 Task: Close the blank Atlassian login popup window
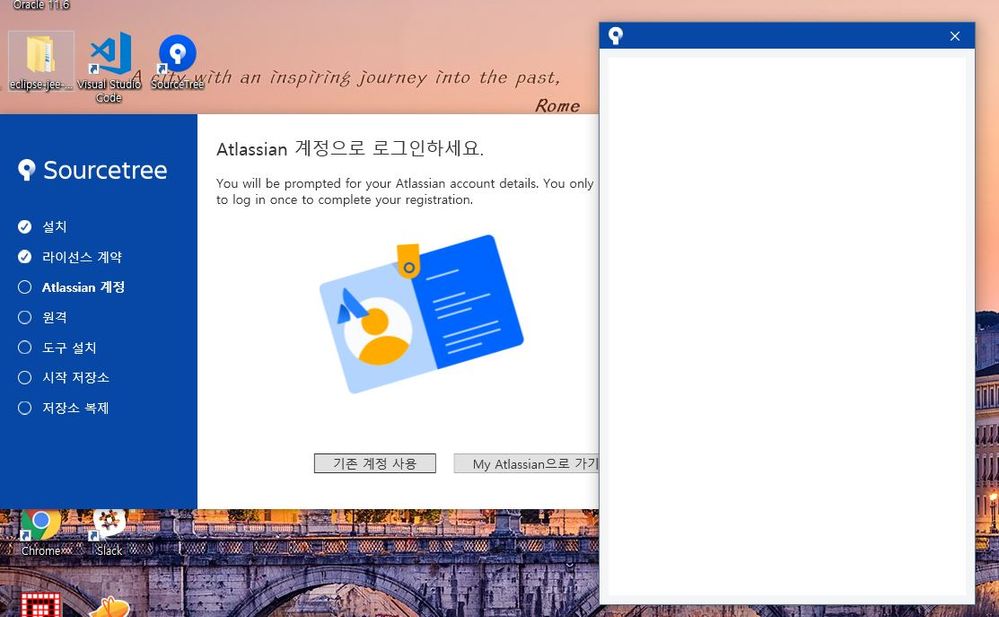click(x=954, y=36)
